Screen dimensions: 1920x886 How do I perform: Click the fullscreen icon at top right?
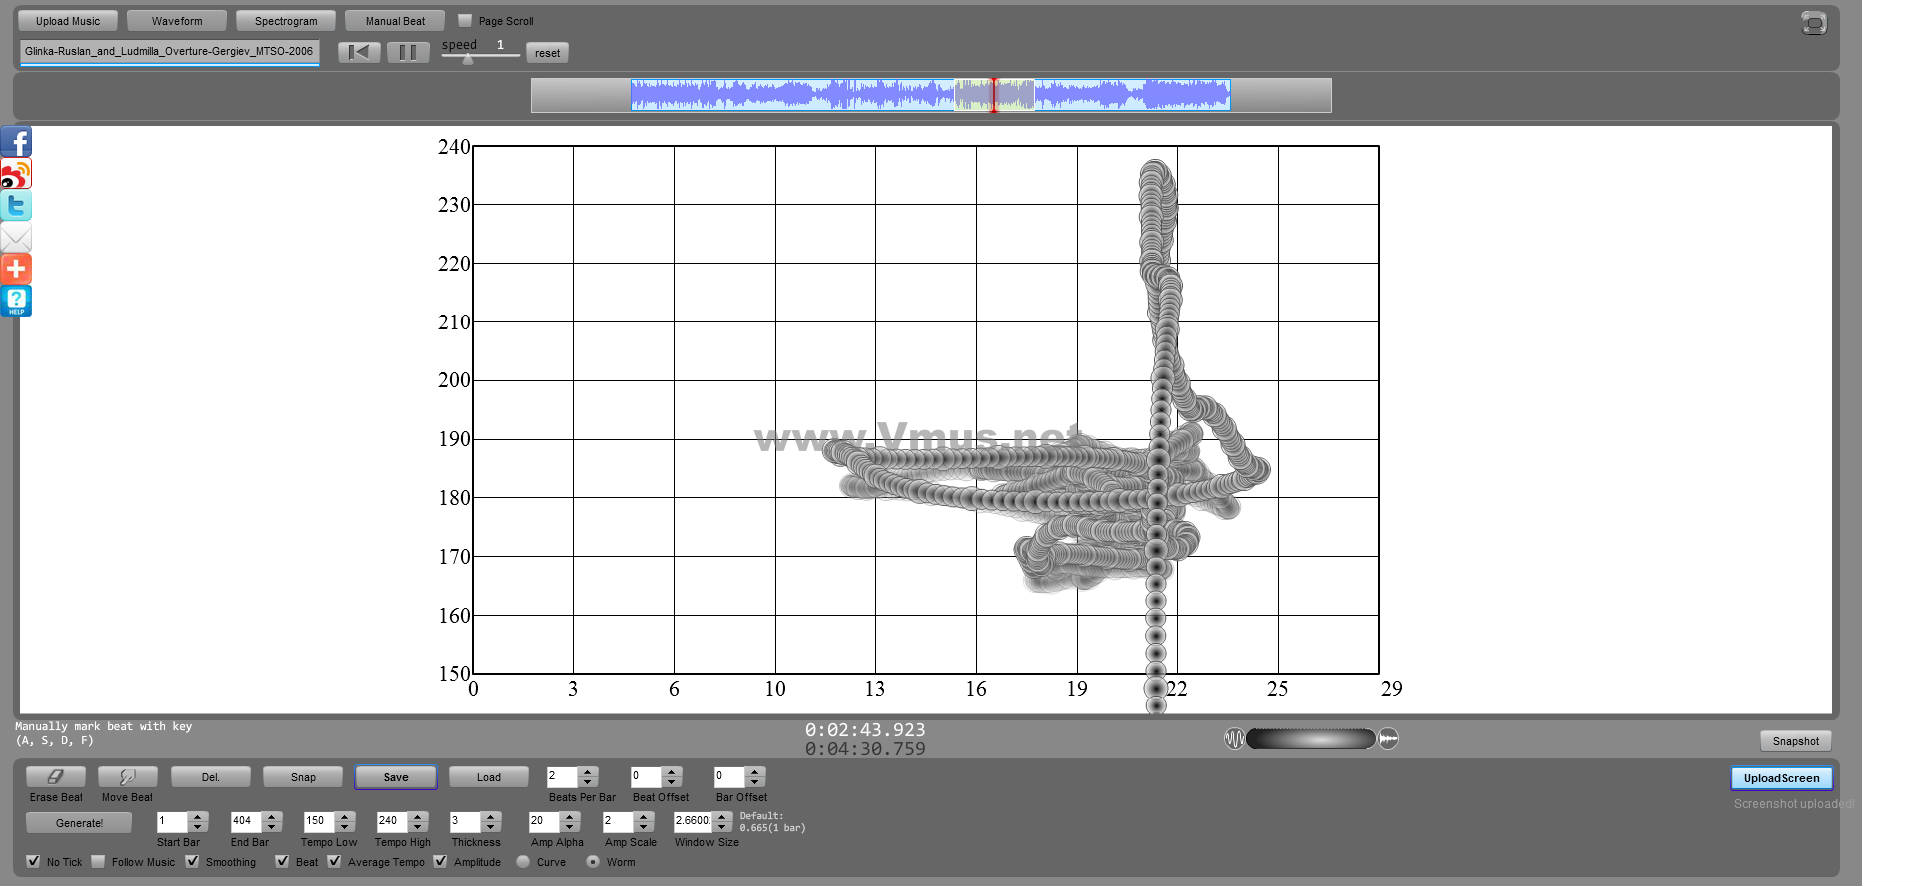click(1813, 23)
